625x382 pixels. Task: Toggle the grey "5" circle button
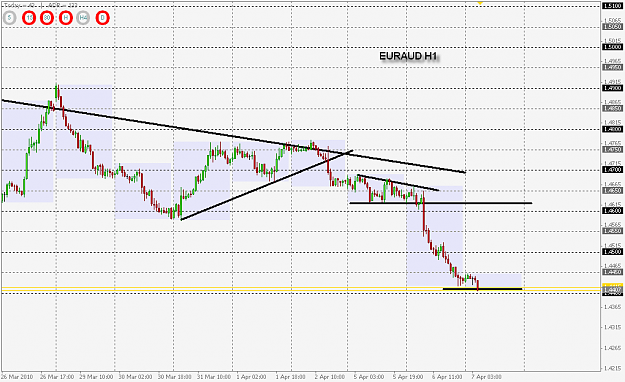[x=9, y=18]
